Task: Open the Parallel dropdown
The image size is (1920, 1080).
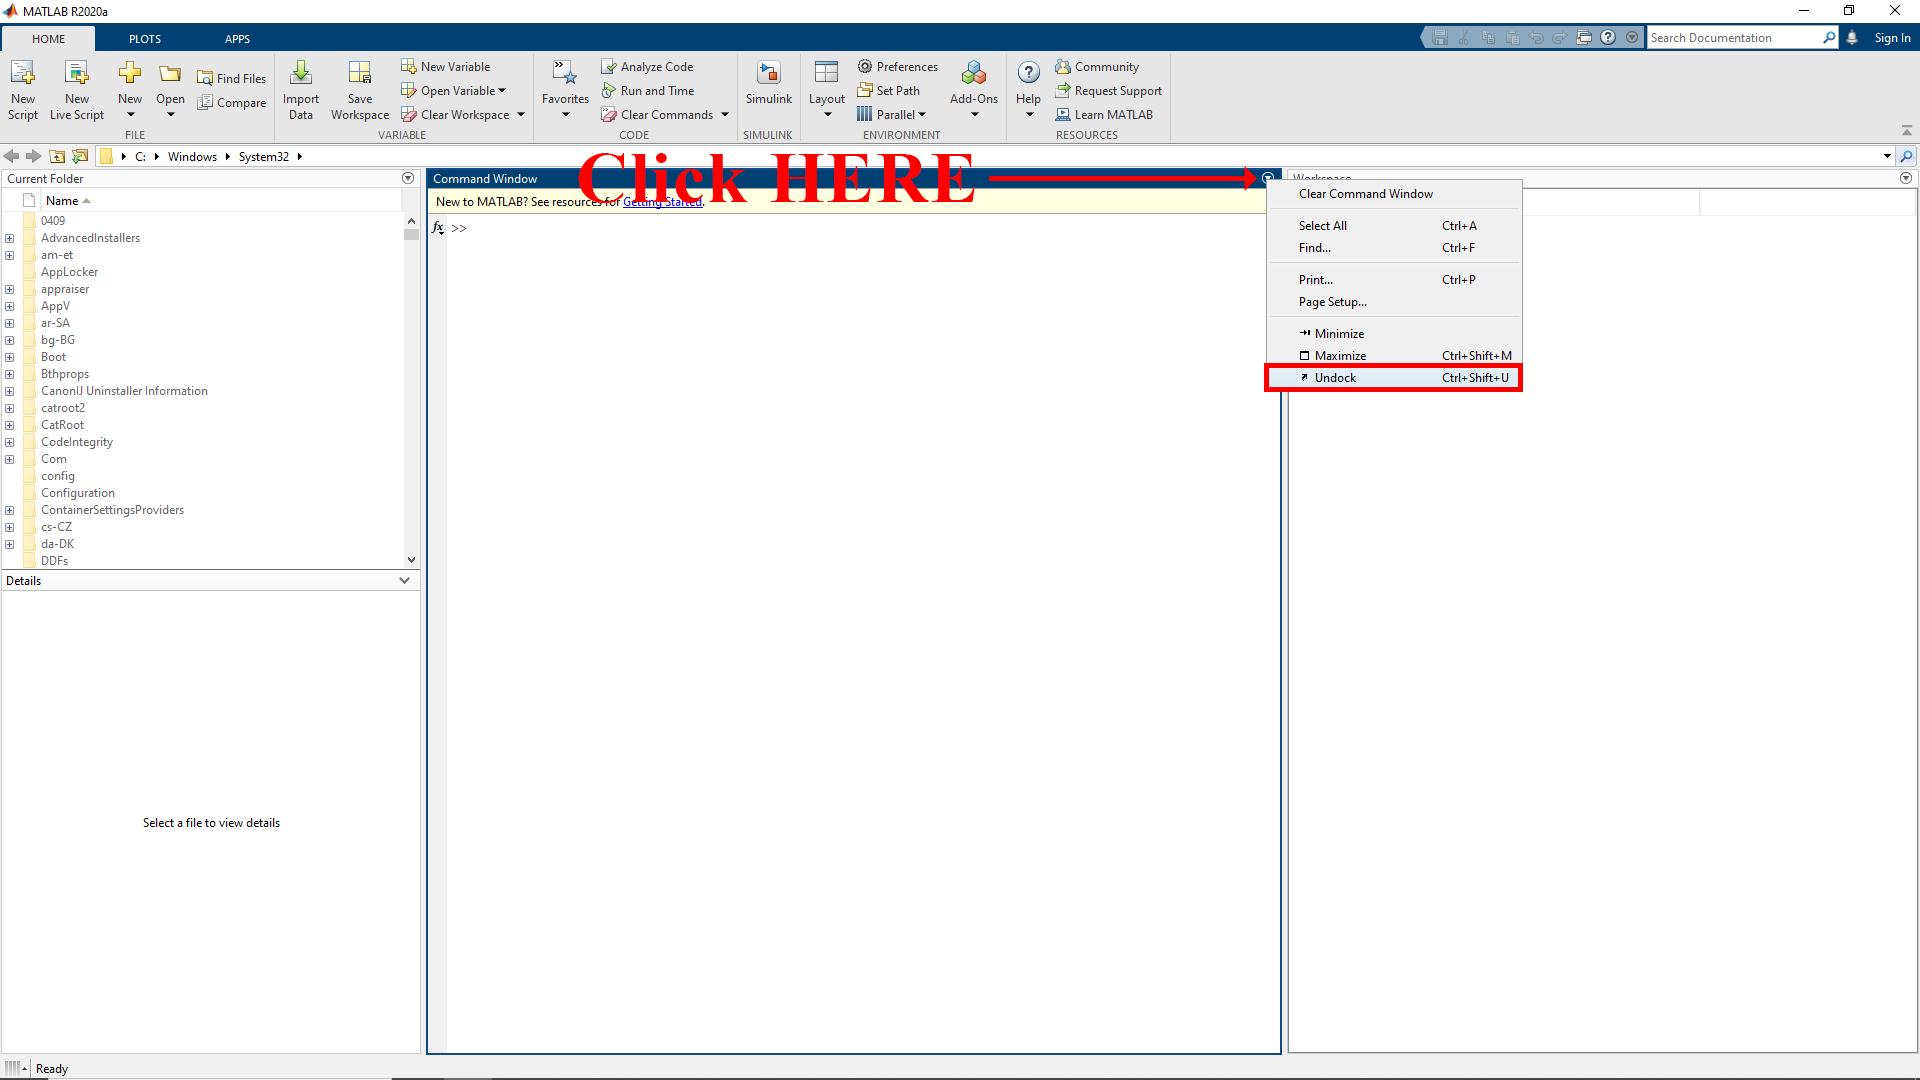Action: click(x=922, y=114)
